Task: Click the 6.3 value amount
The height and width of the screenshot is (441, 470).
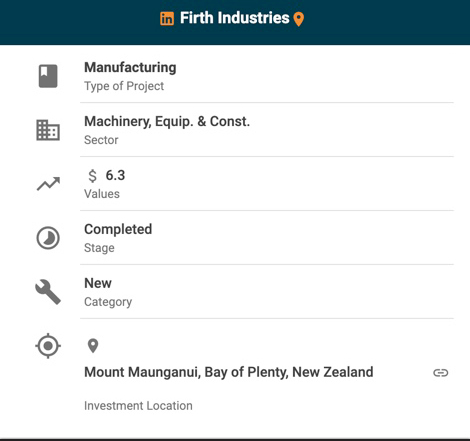Action: tap(115, 175)
